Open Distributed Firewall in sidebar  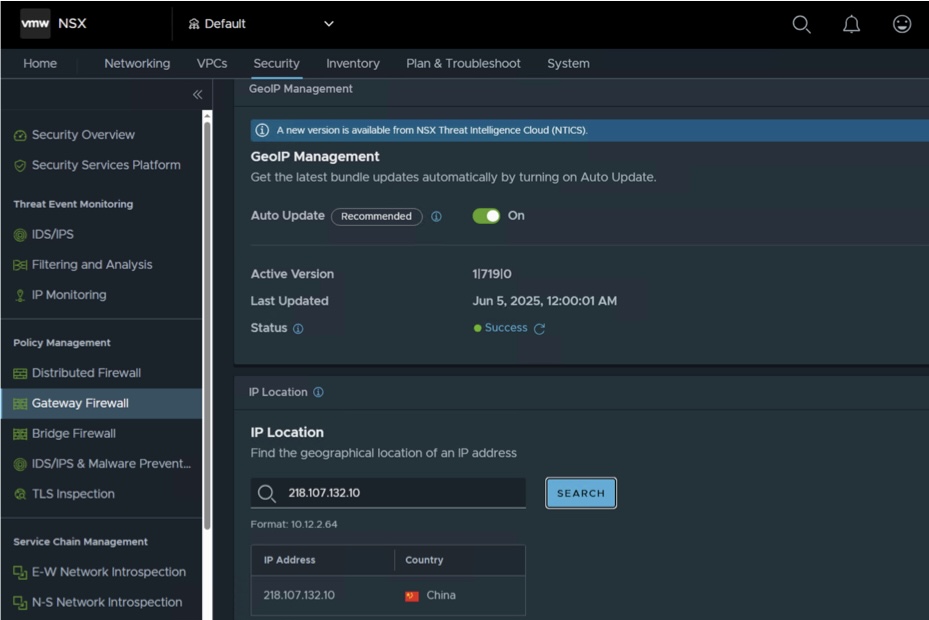(87, 373)
